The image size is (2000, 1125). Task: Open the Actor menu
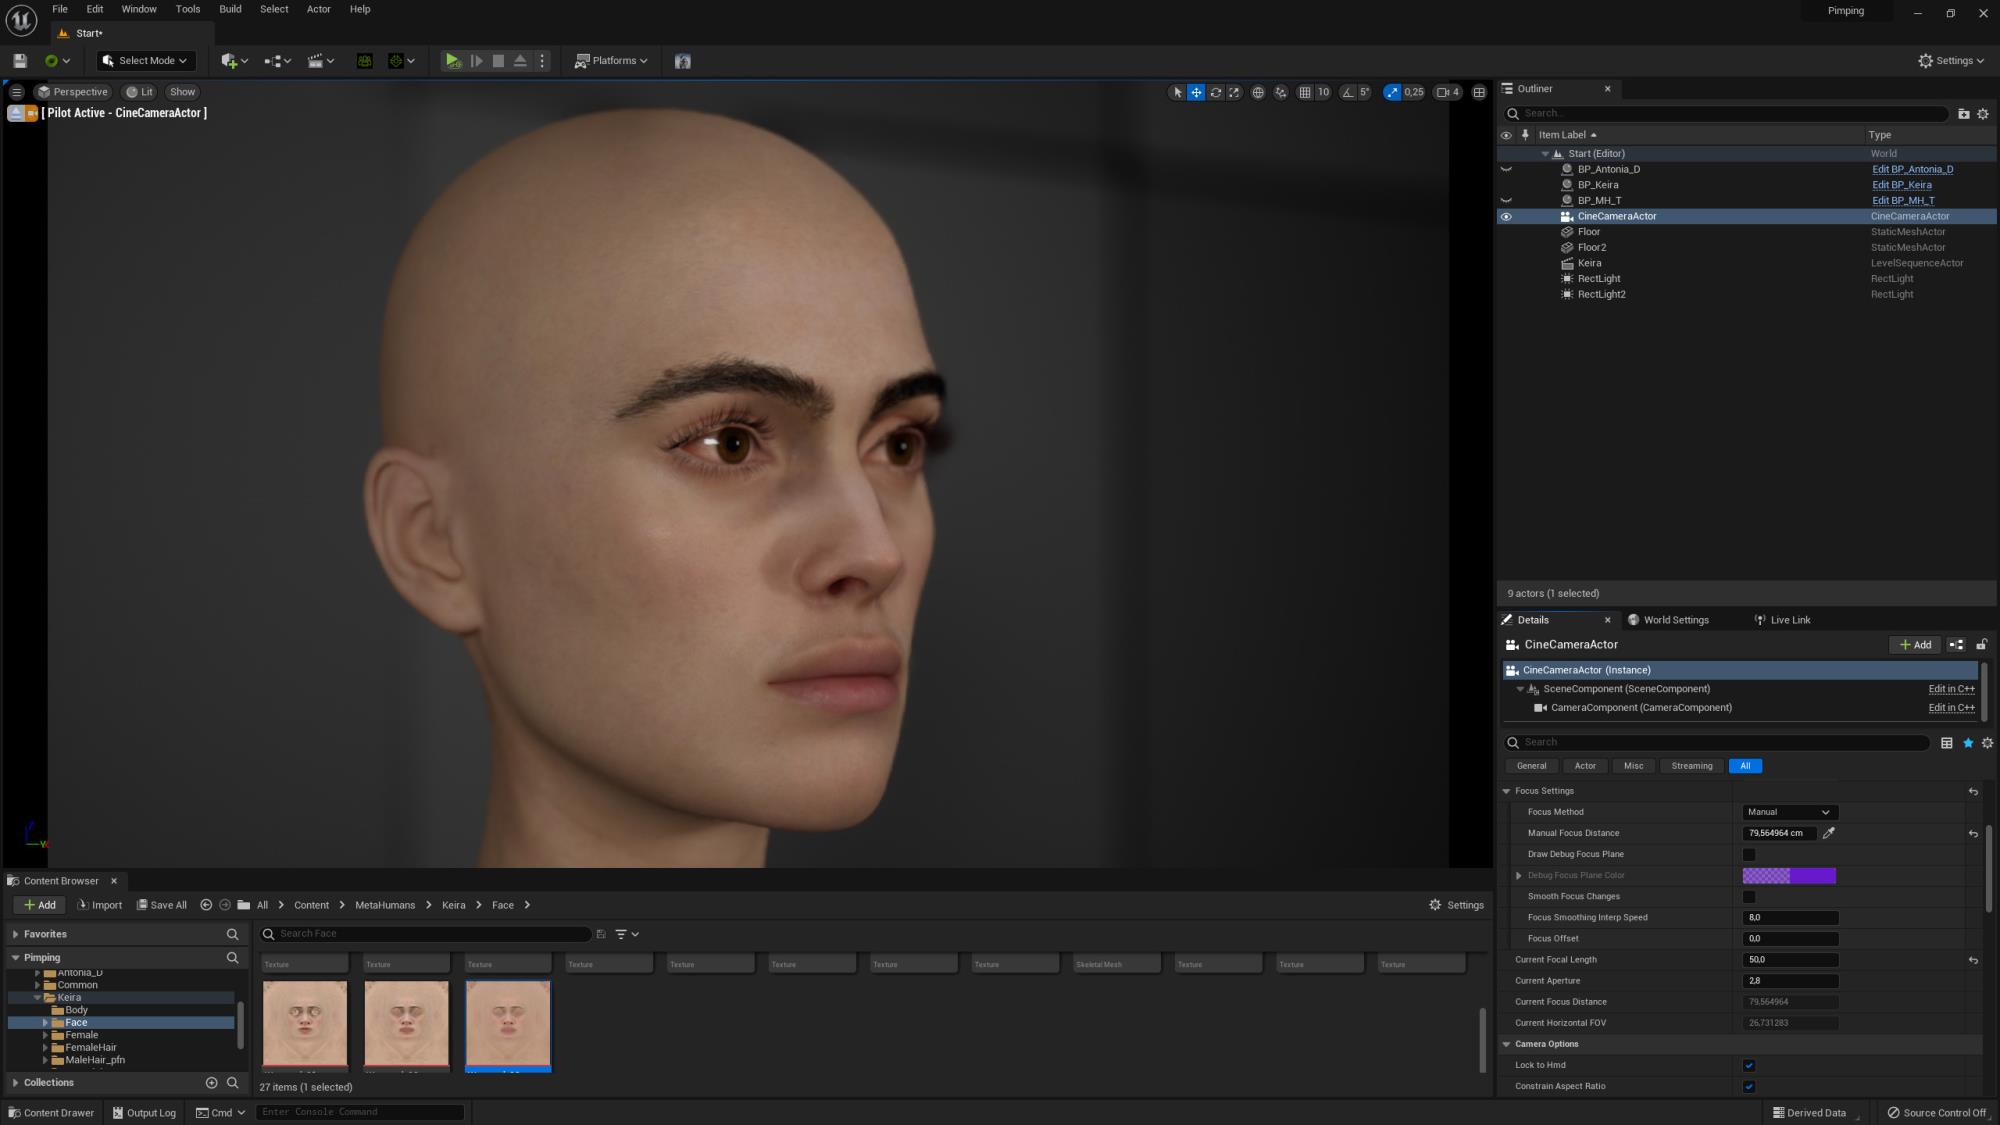pos(319,9)
